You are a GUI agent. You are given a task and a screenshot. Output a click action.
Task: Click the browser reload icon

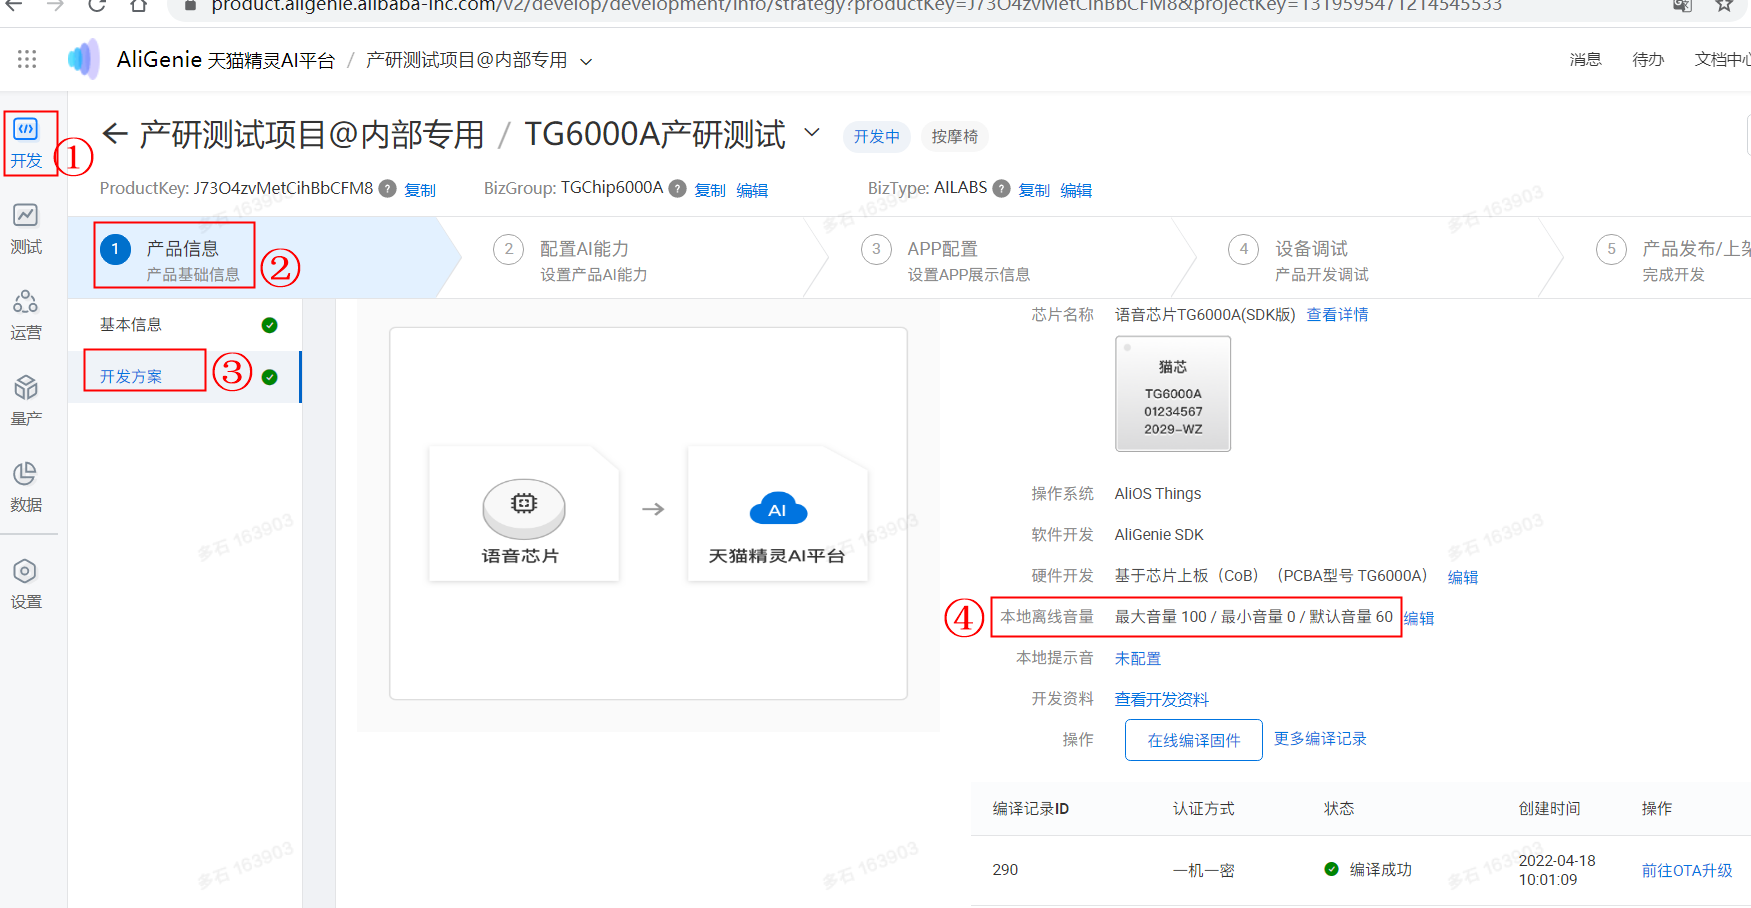[97, 5]
